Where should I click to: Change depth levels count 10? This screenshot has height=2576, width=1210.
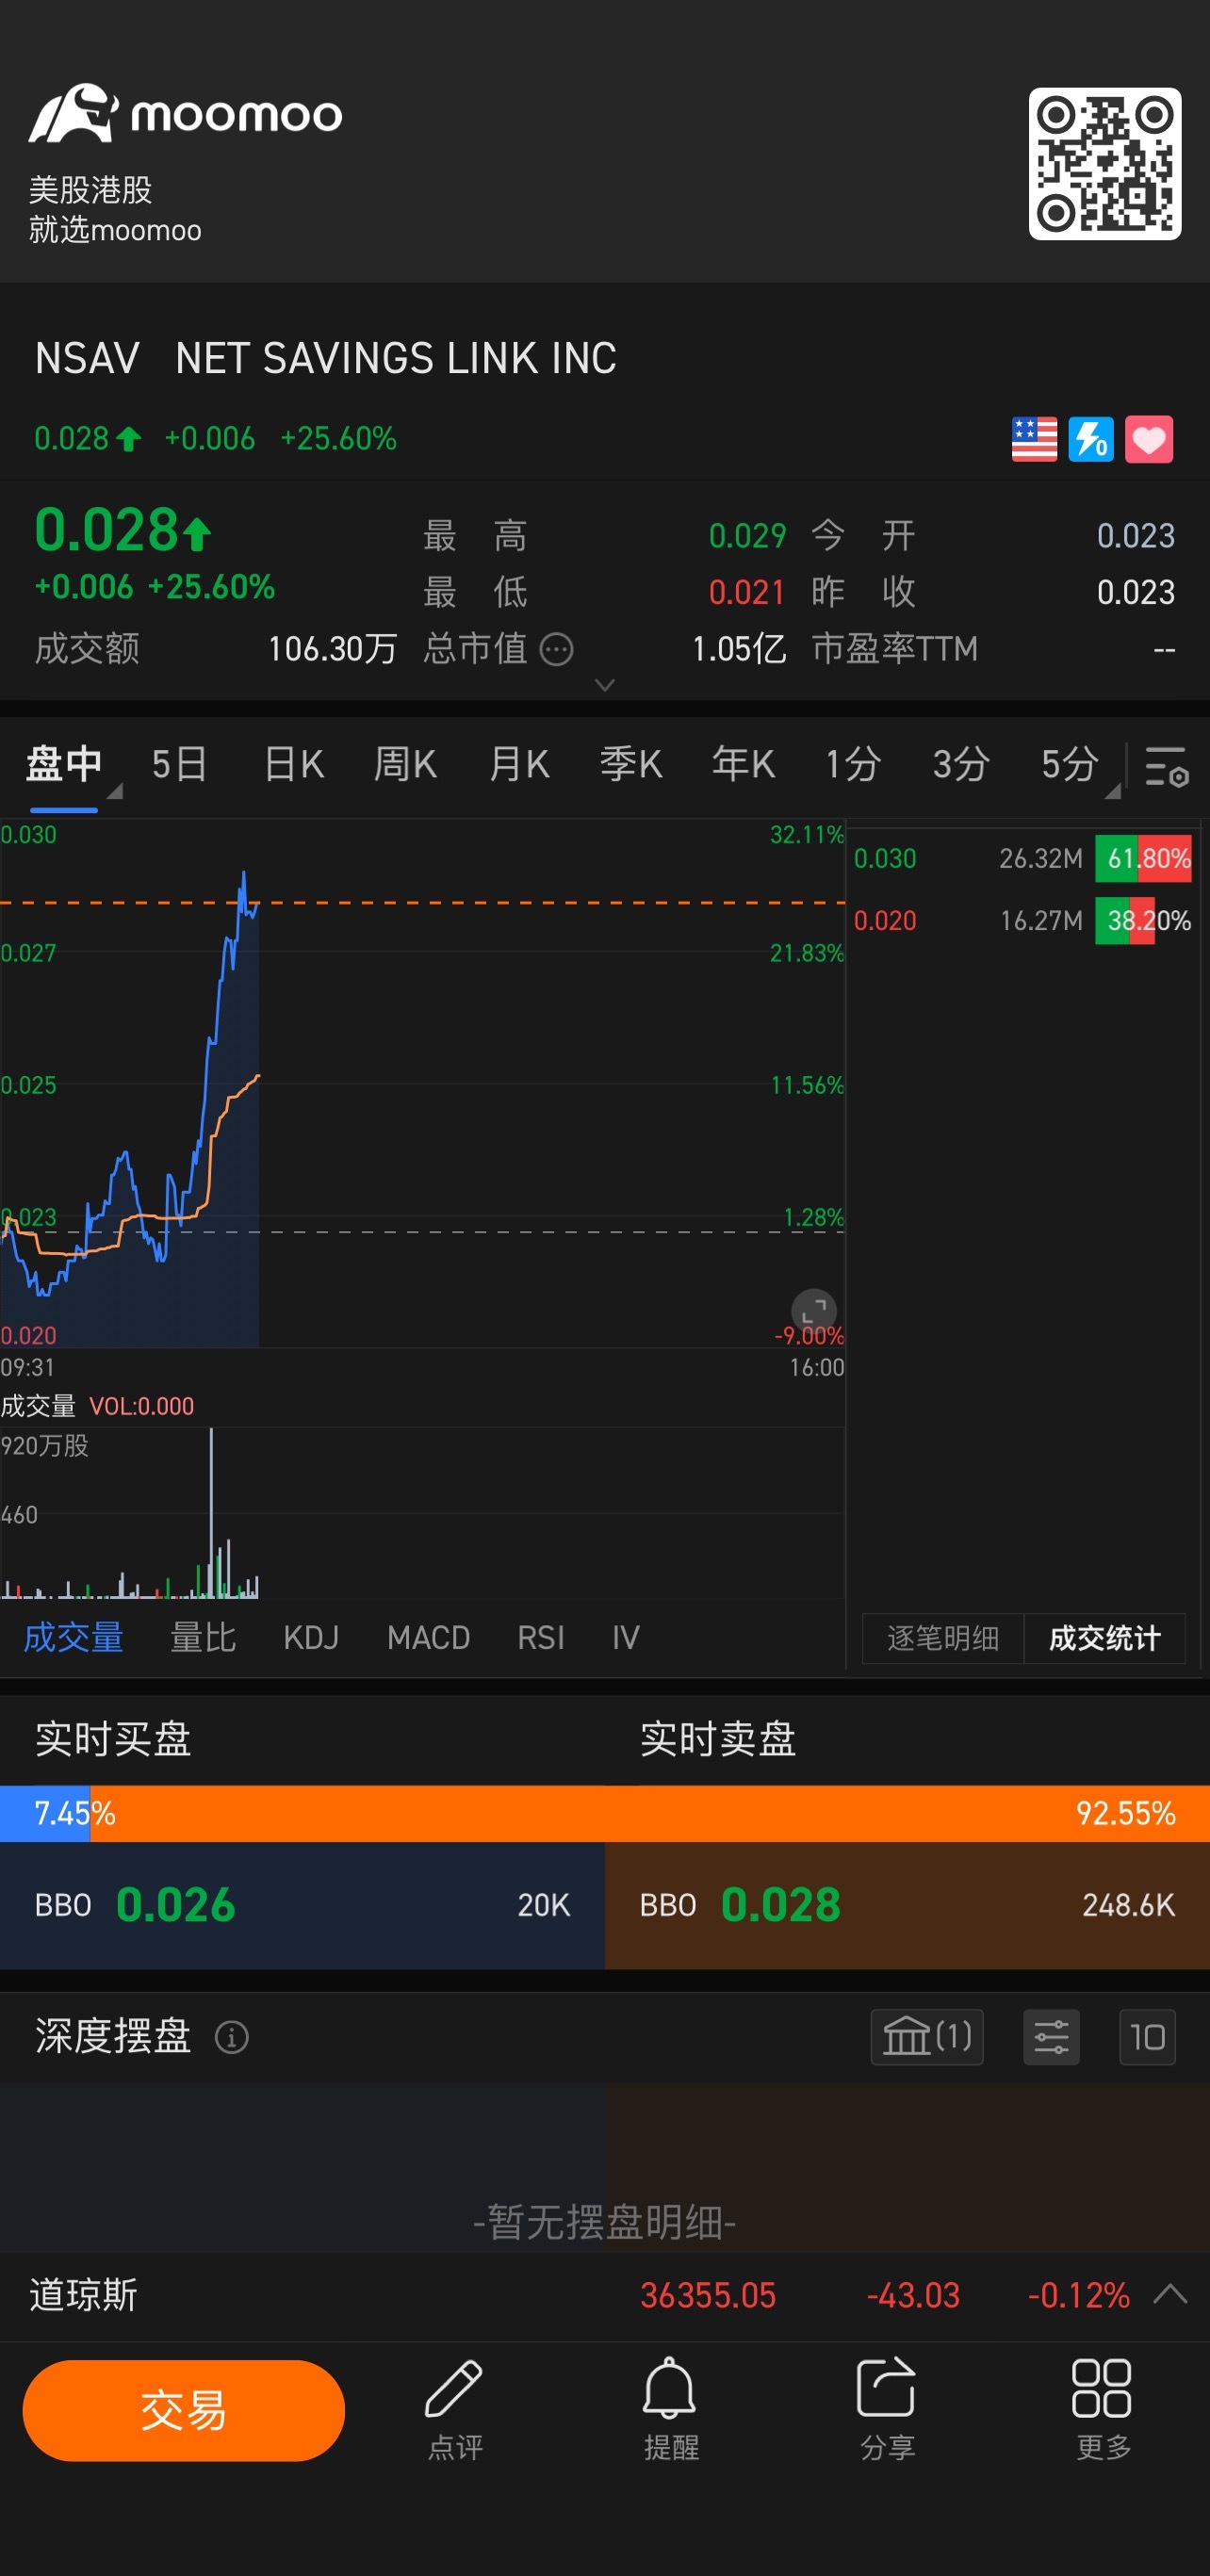click(x=1147, y=2036)
